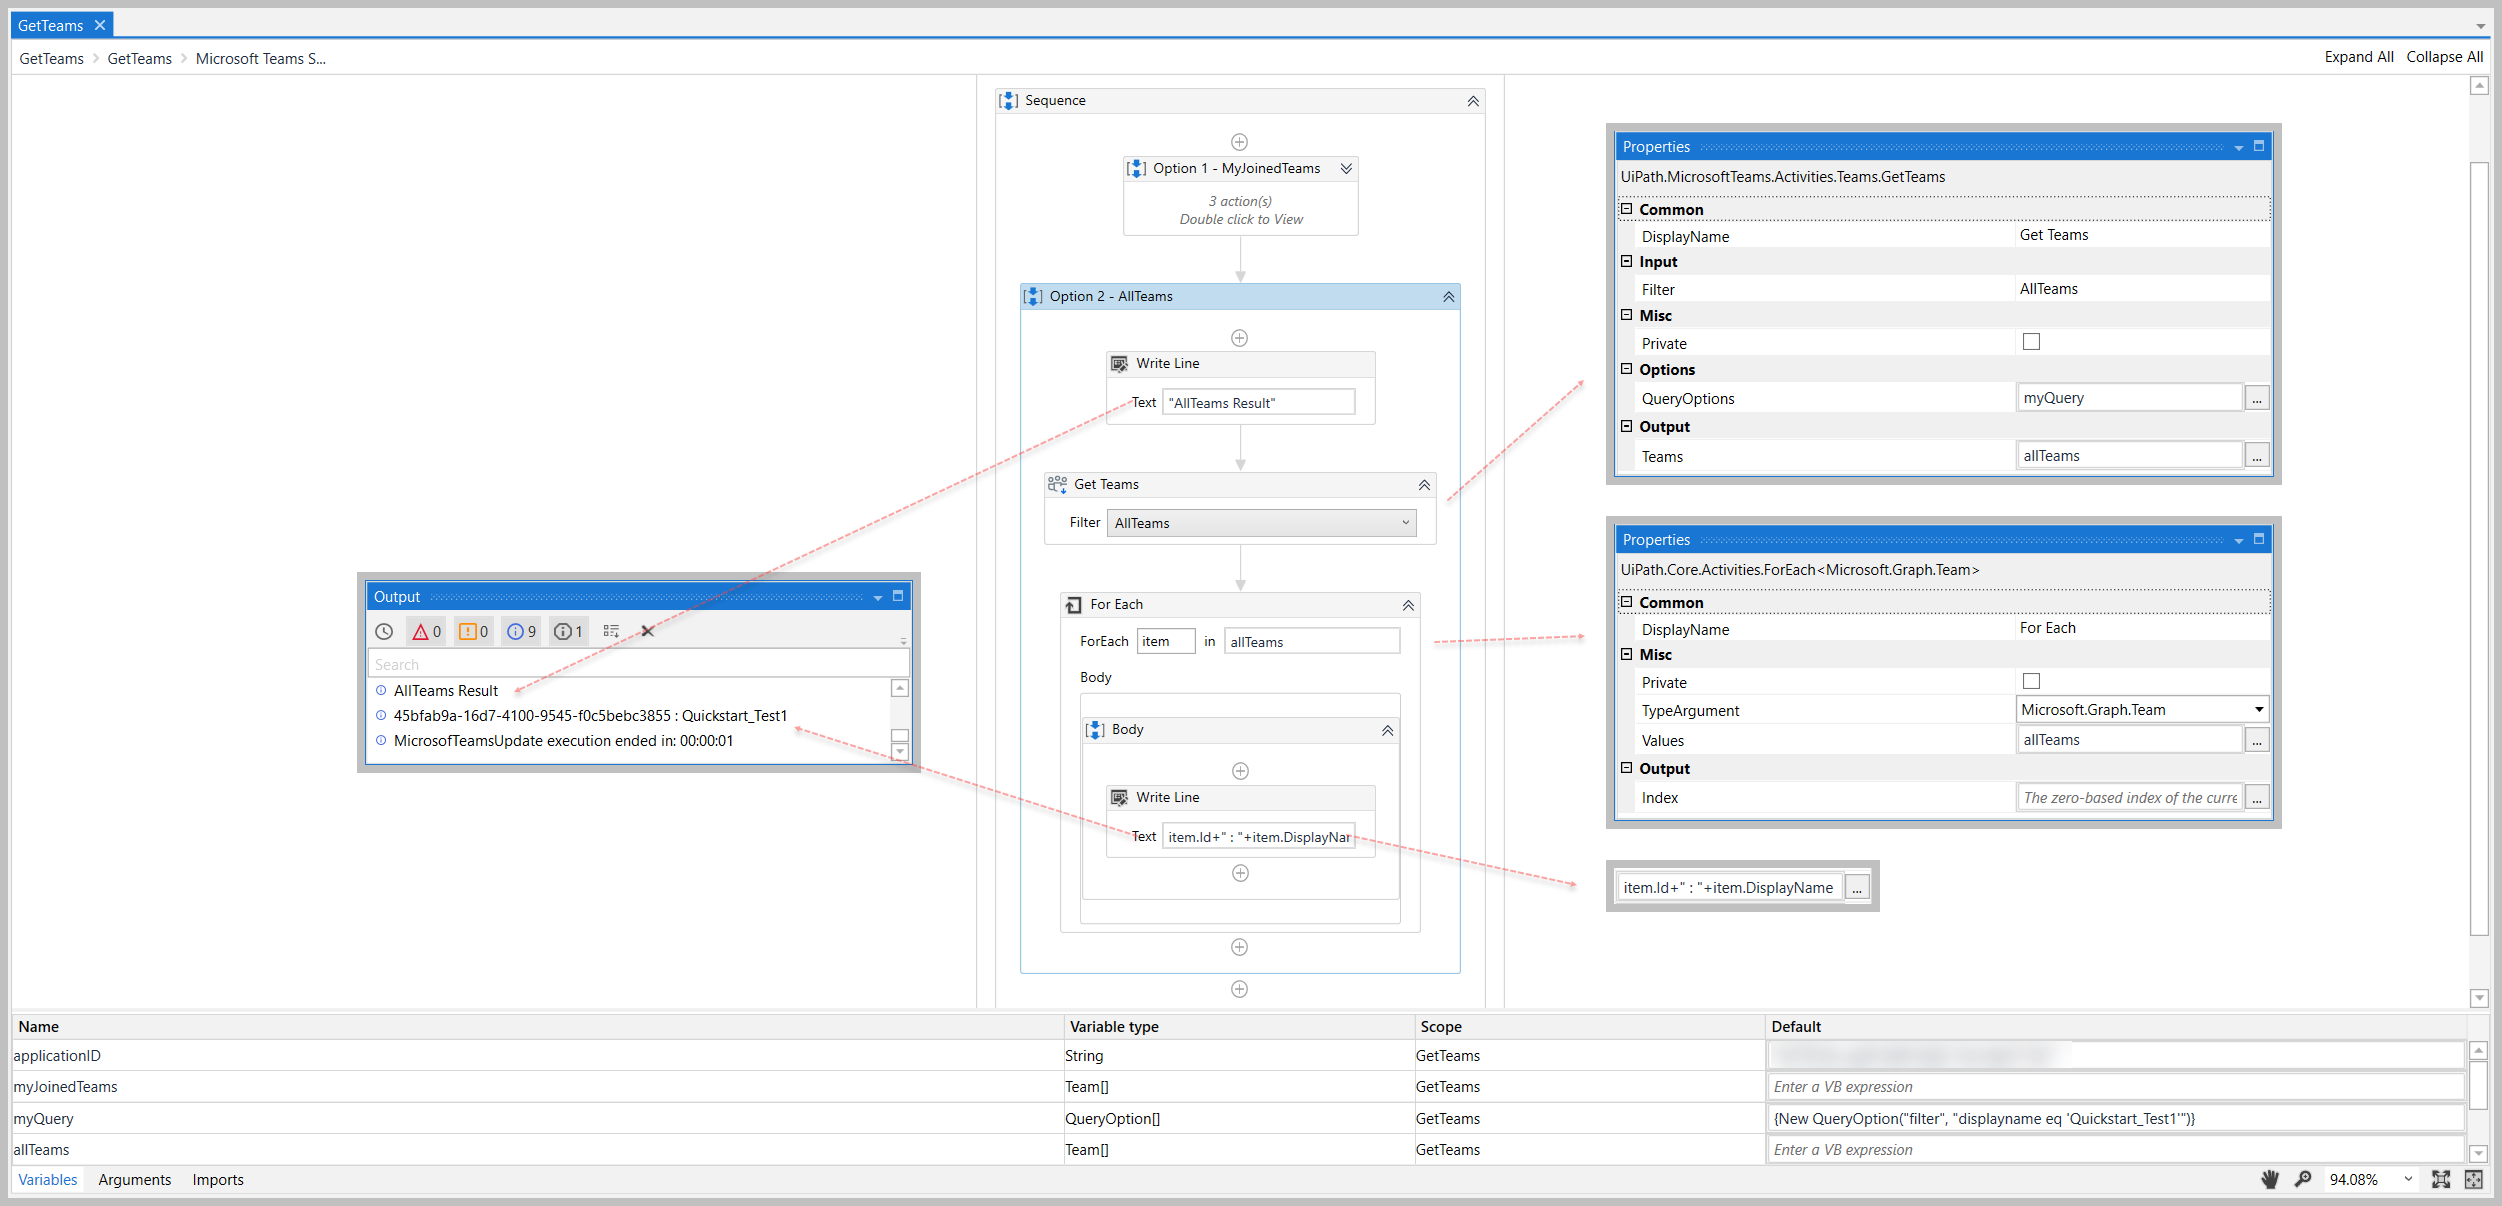Viewport: 2502px width, 1206px height.
Task: Toggle warnings filter in Output panel
Action: pos(474,632)
